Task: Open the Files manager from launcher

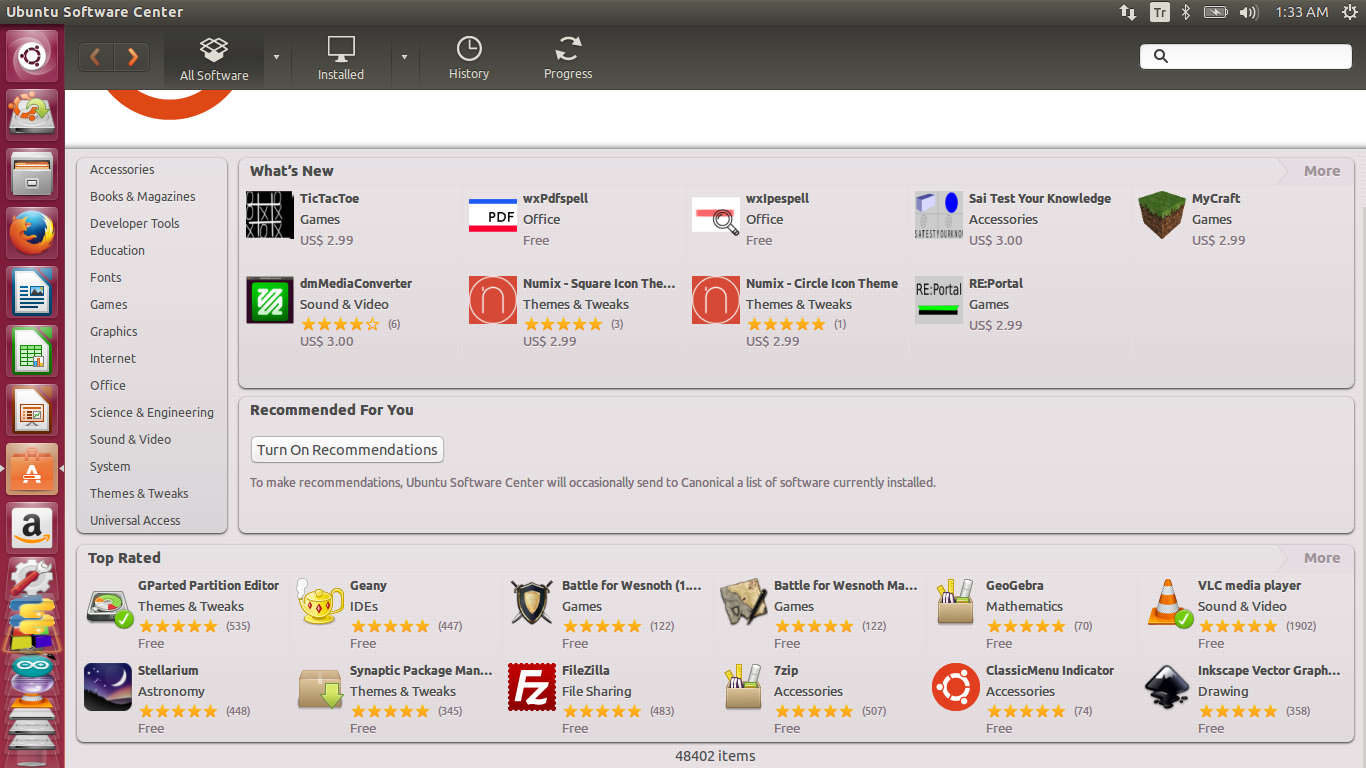Action: 32,173
